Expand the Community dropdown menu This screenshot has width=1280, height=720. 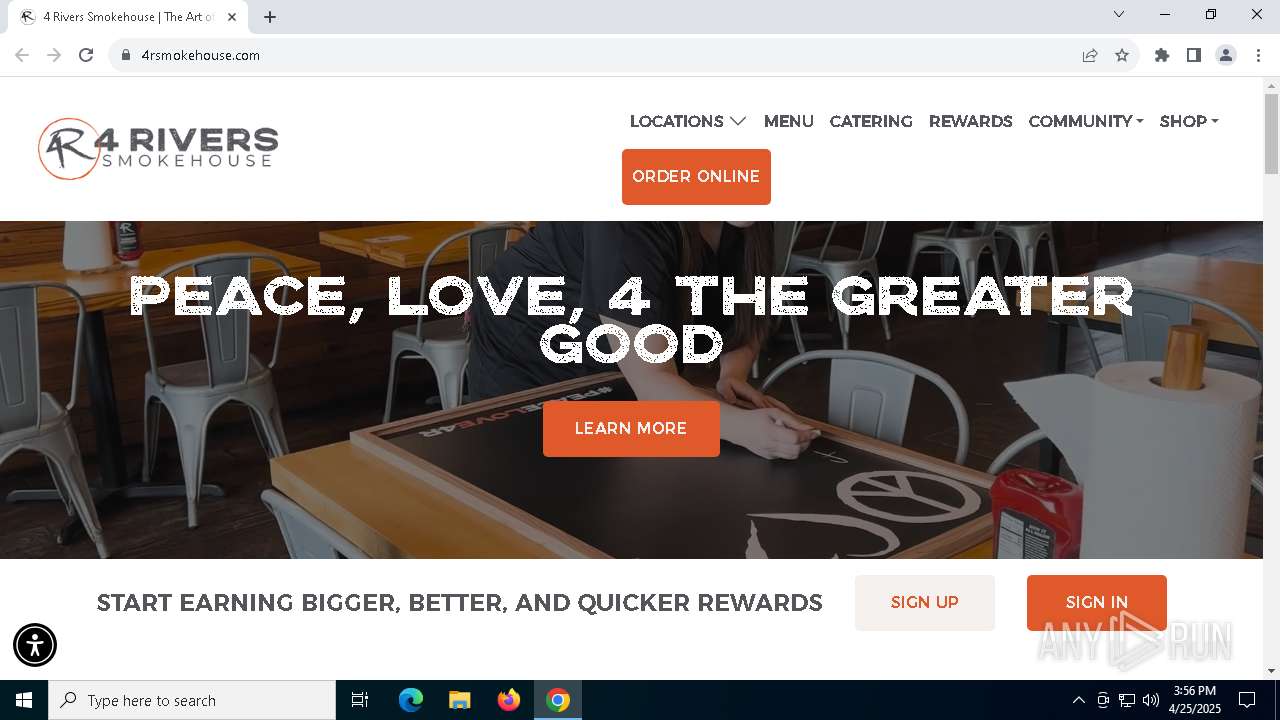coord(1086,121)
